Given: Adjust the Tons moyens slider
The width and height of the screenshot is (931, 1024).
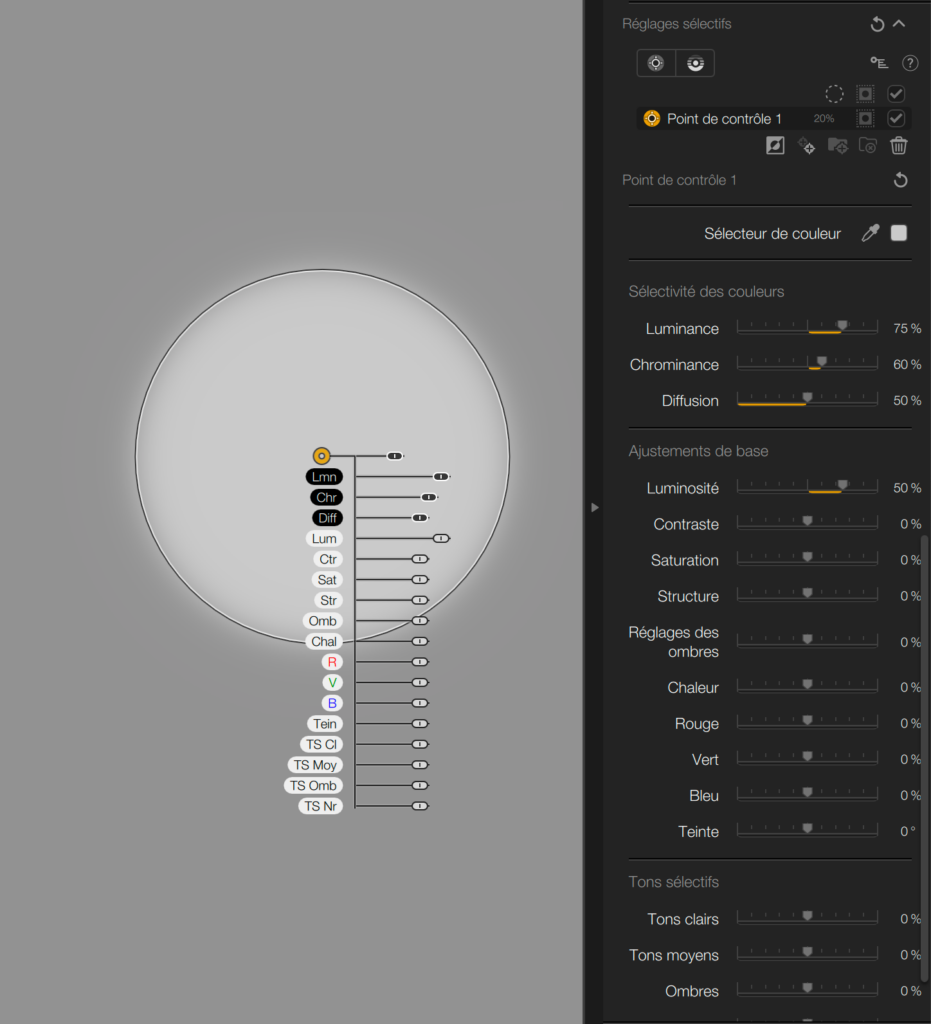Looking at the screenshot, I should click(808, 954).
